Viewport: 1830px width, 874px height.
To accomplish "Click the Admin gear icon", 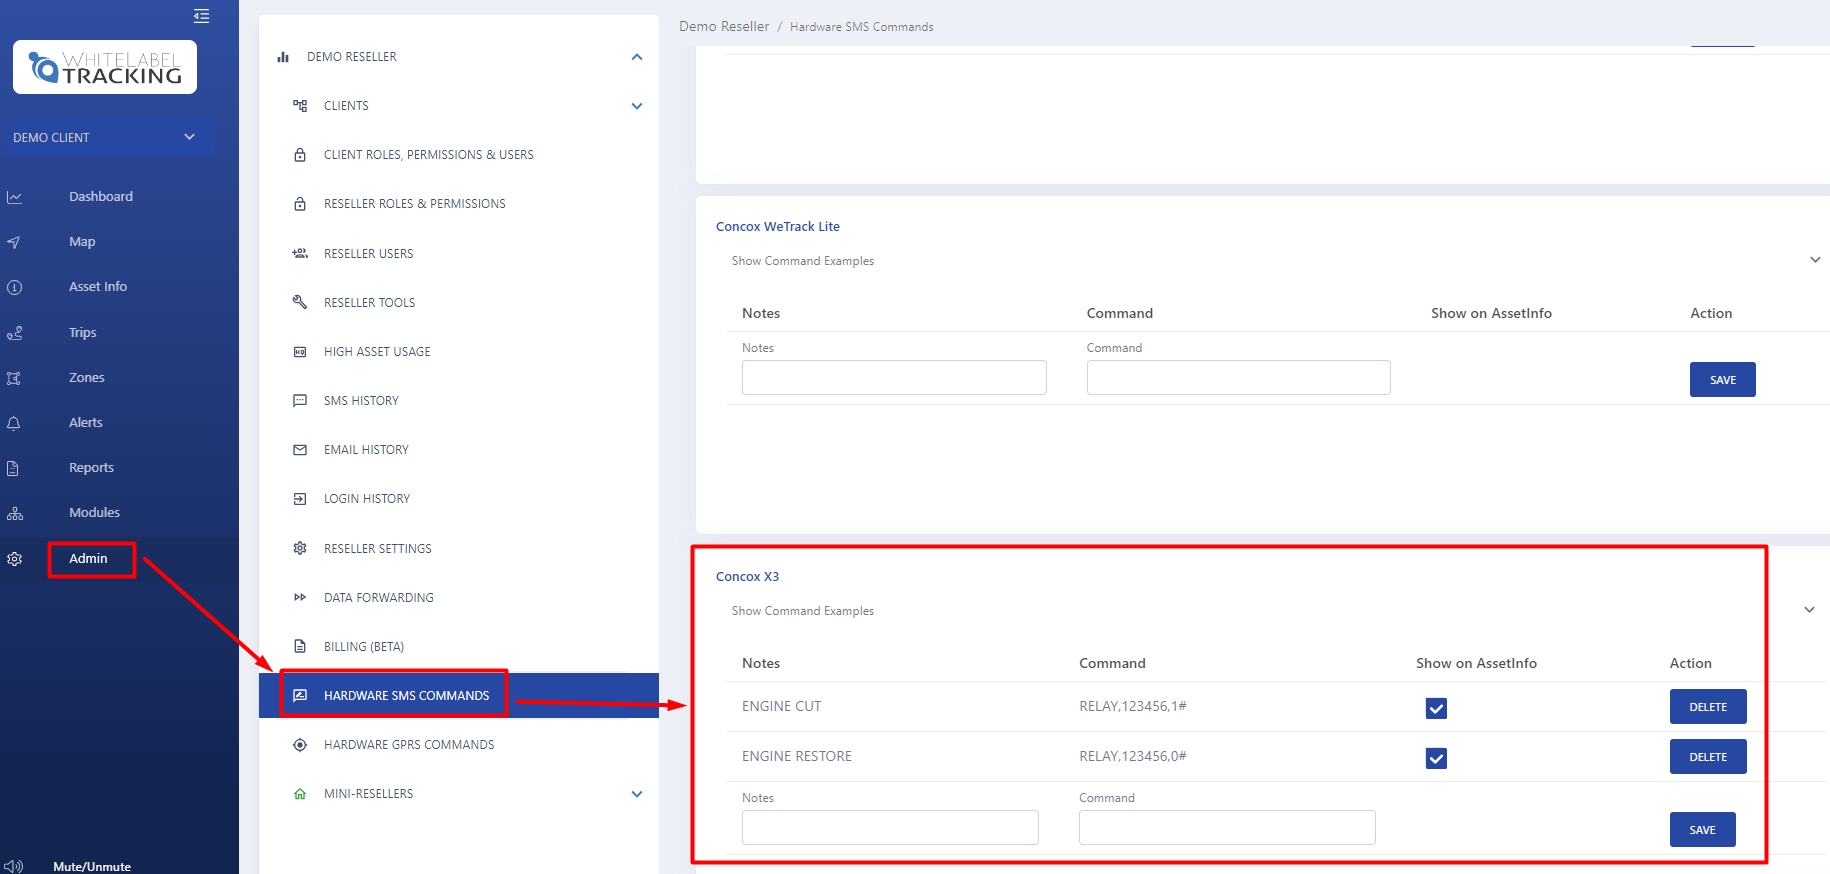I will (x=14, y=559).
